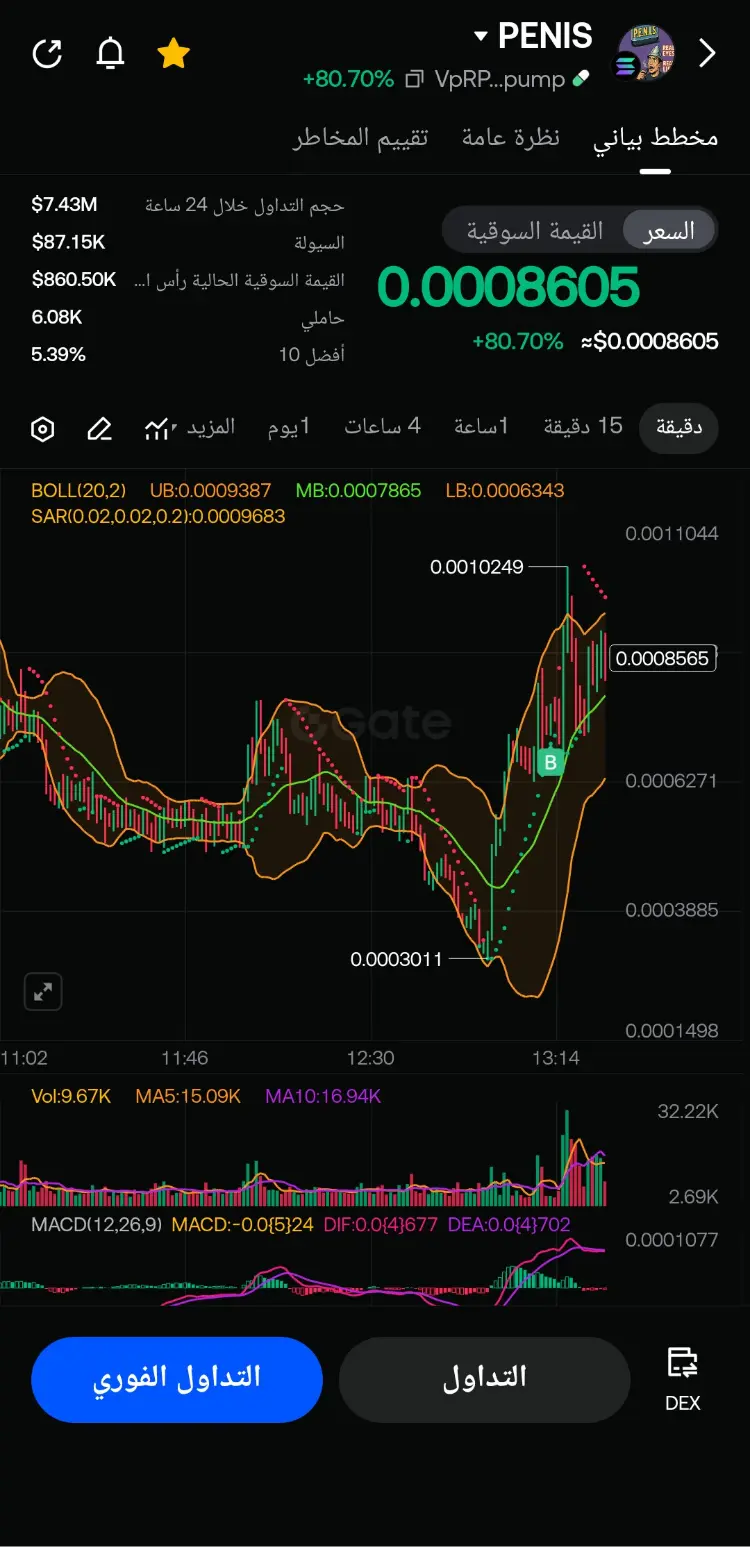Expand chart to fullscreen

click(43, 992)
